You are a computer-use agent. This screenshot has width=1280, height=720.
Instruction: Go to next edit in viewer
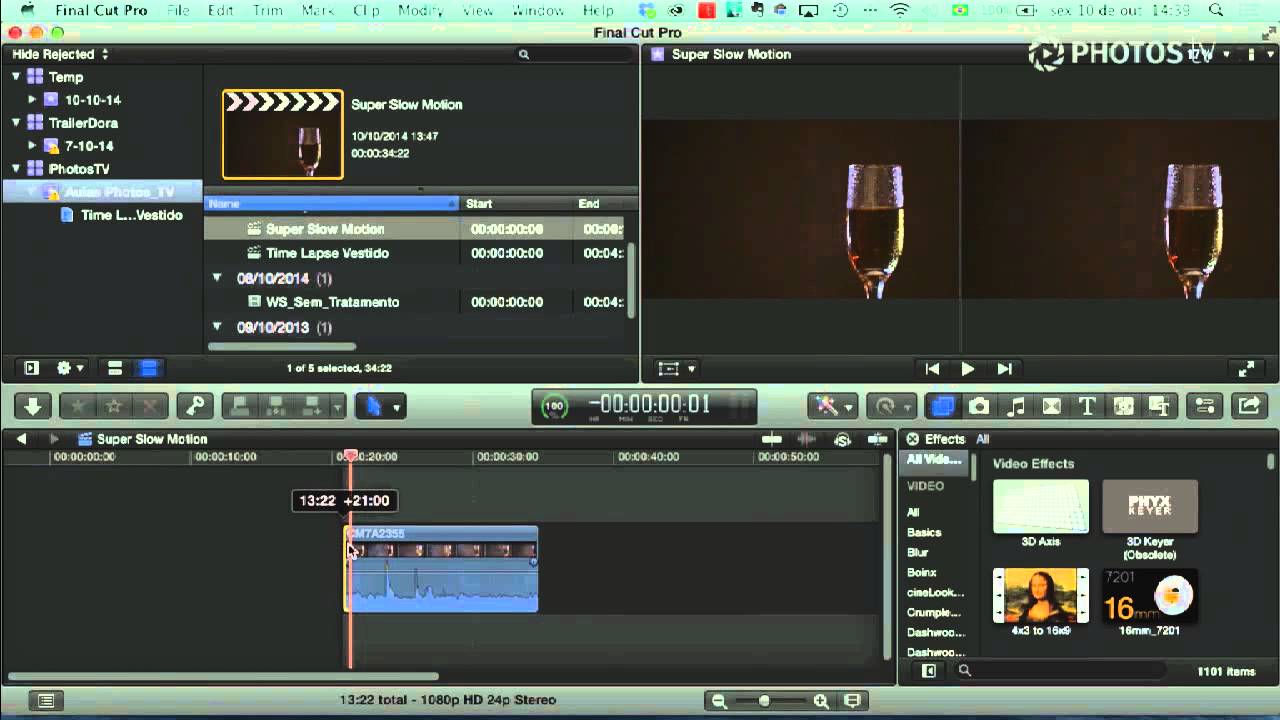[1005, 369]
